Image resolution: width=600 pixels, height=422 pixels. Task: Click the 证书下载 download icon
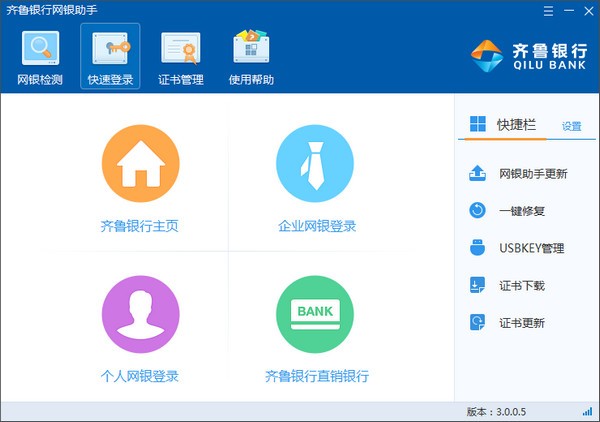[477, 285]
